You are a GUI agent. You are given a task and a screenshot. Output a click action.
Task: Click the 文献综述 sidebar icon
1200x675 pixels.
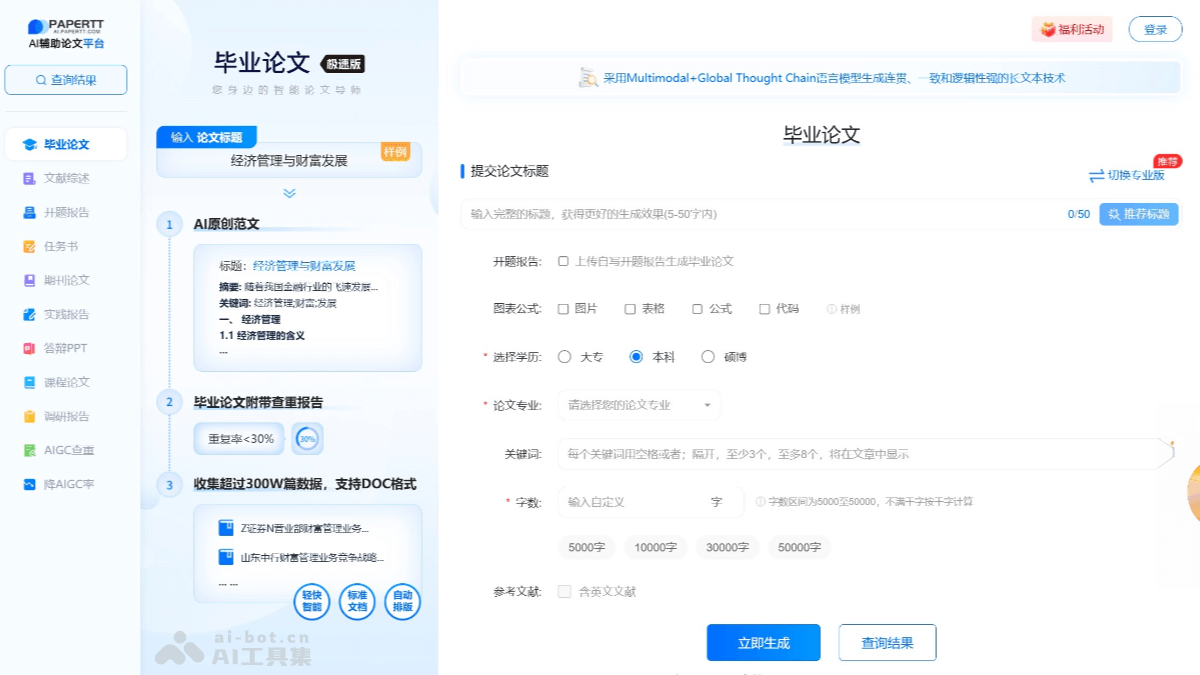(29, 179)
